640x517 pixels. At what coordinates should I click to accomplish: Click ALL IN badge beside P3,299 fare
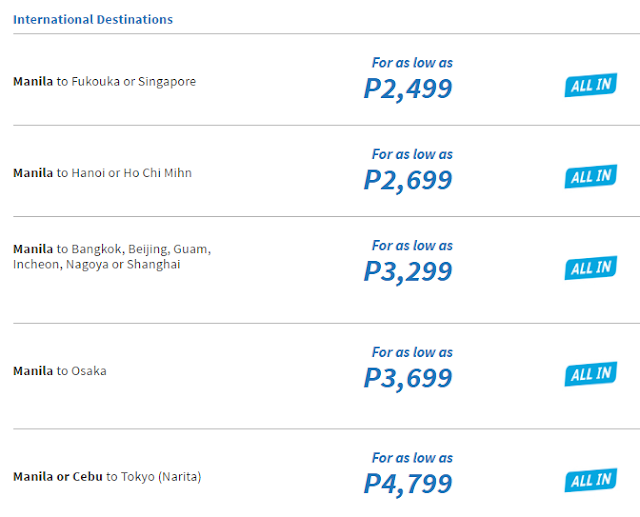point(590,268)
